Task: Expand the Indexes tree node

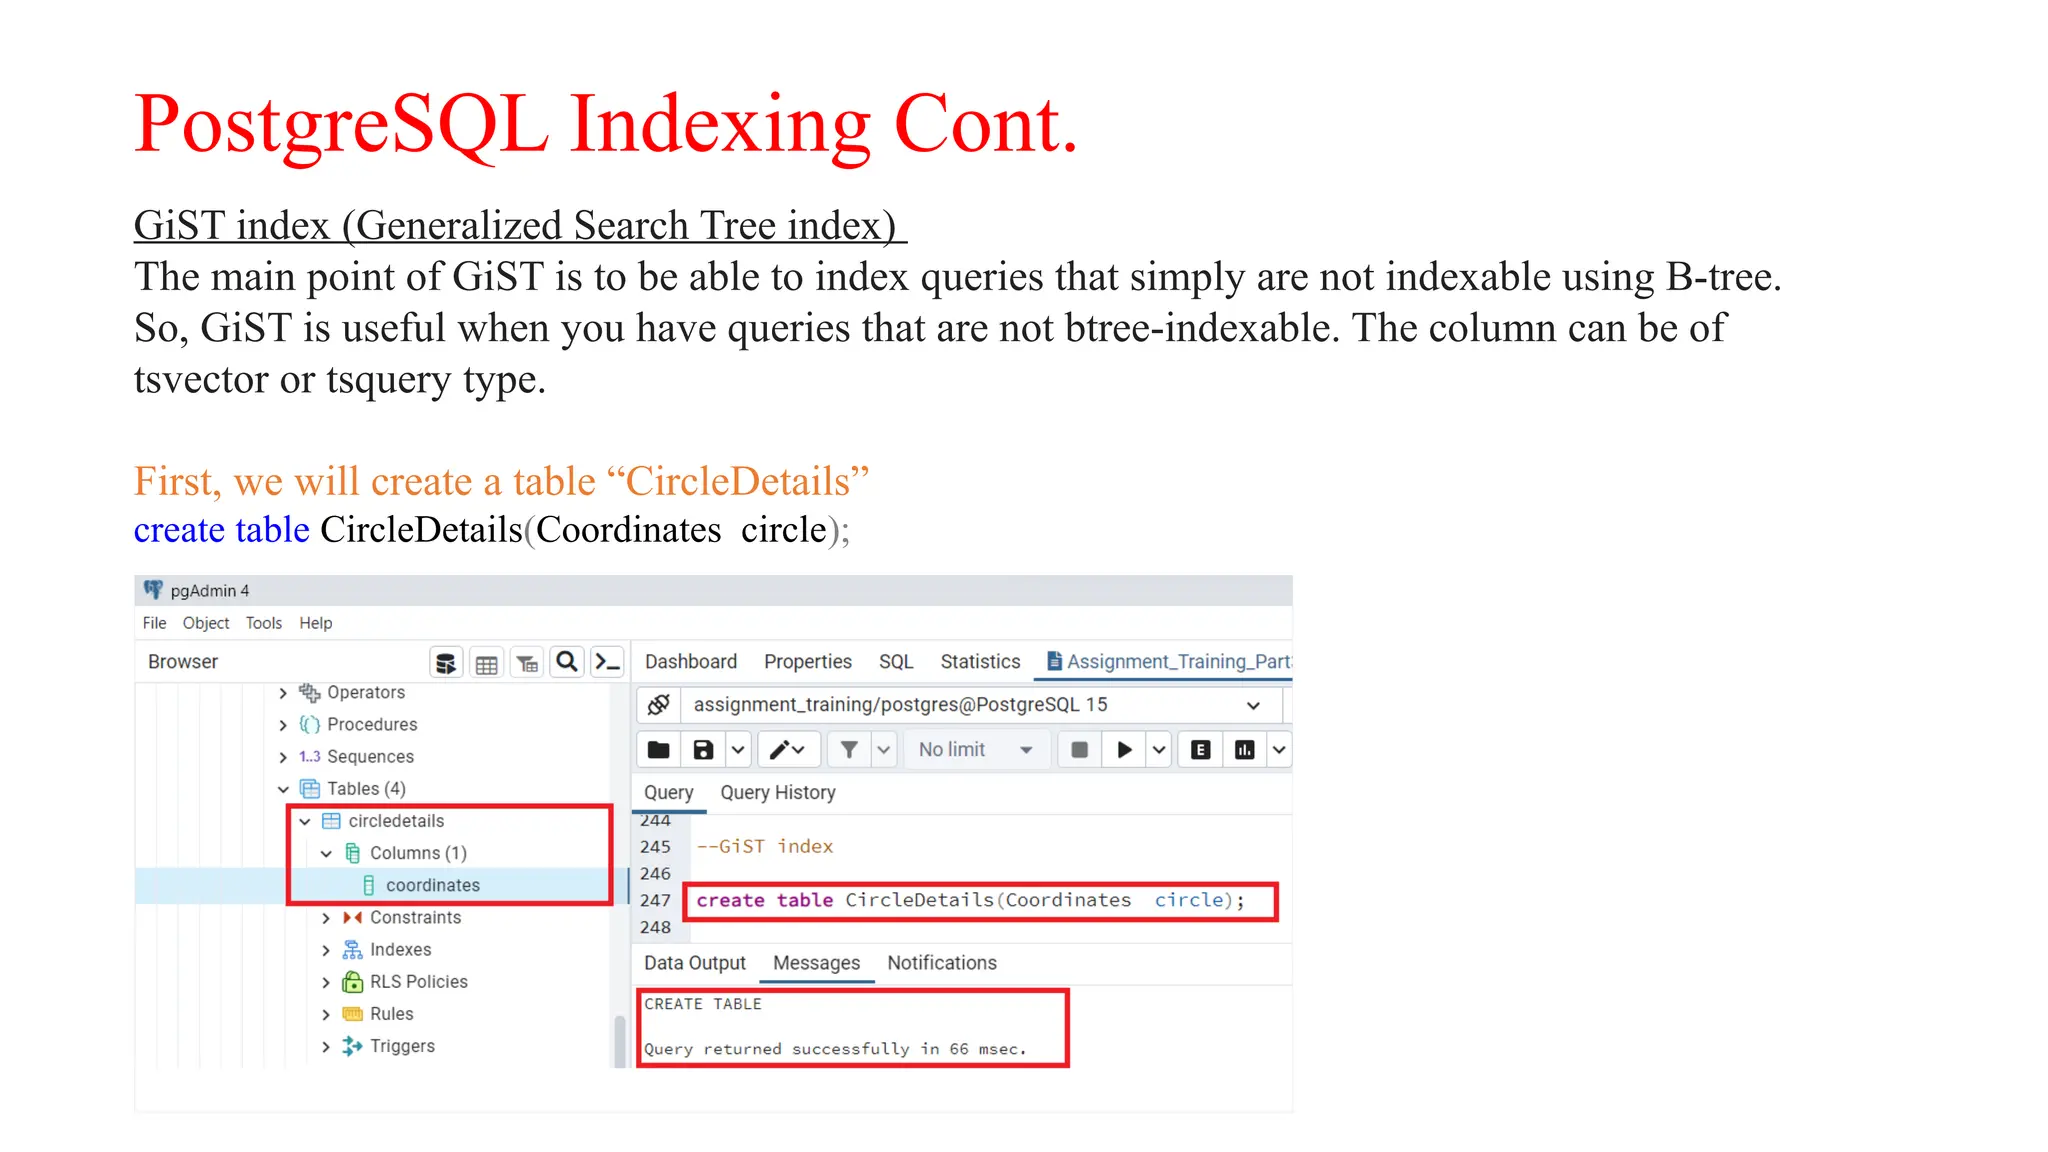Action: 326,950
